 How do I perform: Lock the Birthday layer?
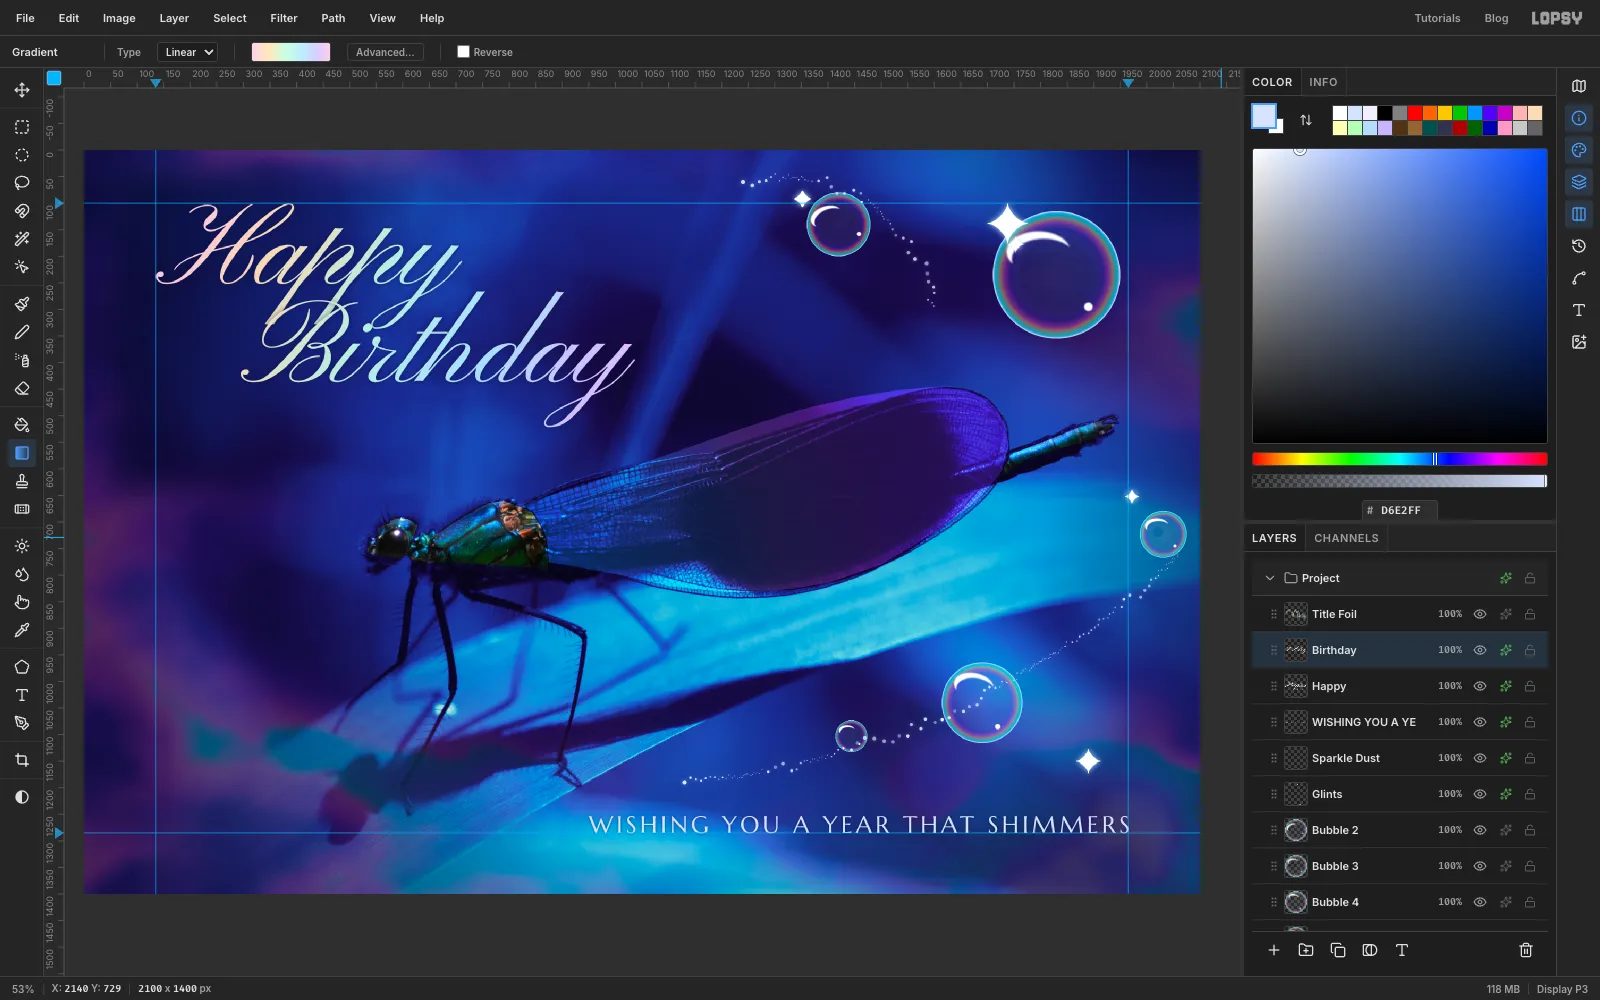click(x=1530, y=650)
